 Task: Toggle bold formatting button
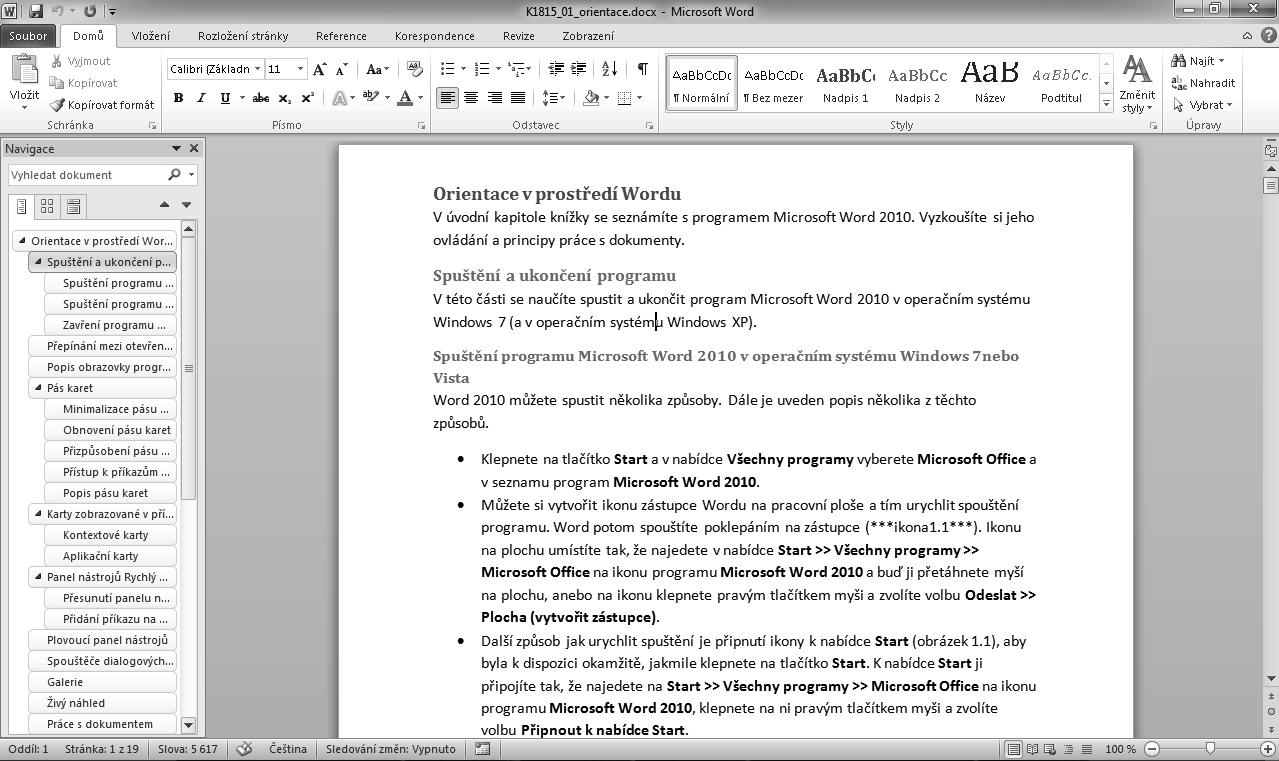178,98
